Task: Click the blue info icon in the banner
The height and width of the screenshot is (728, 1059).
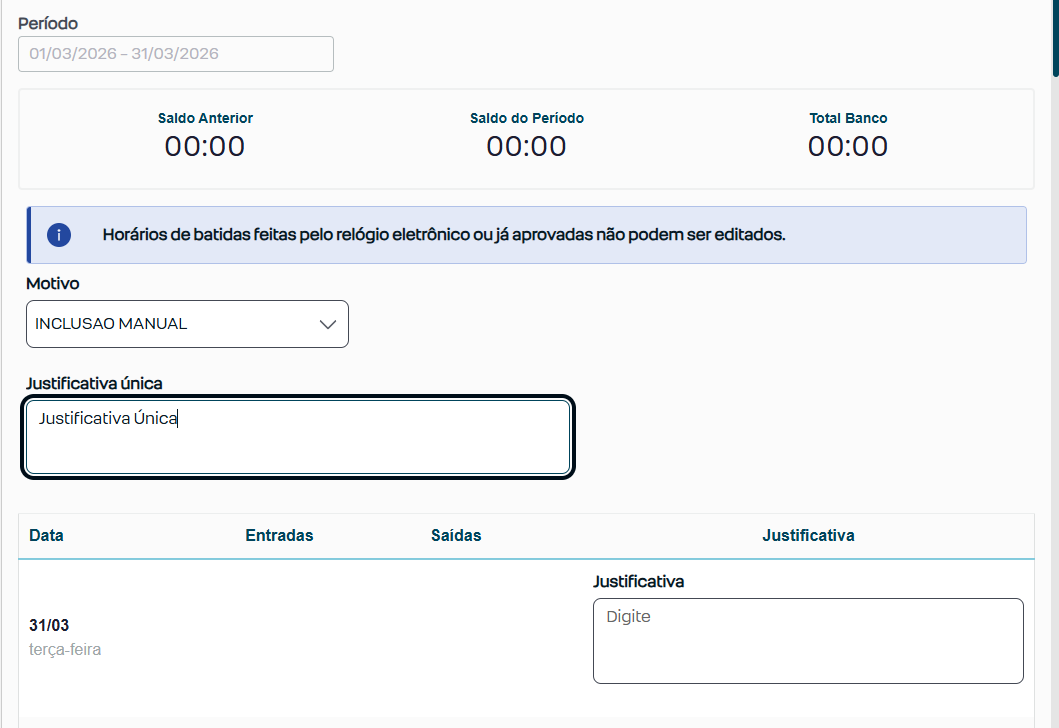Action: click(59, 235)
